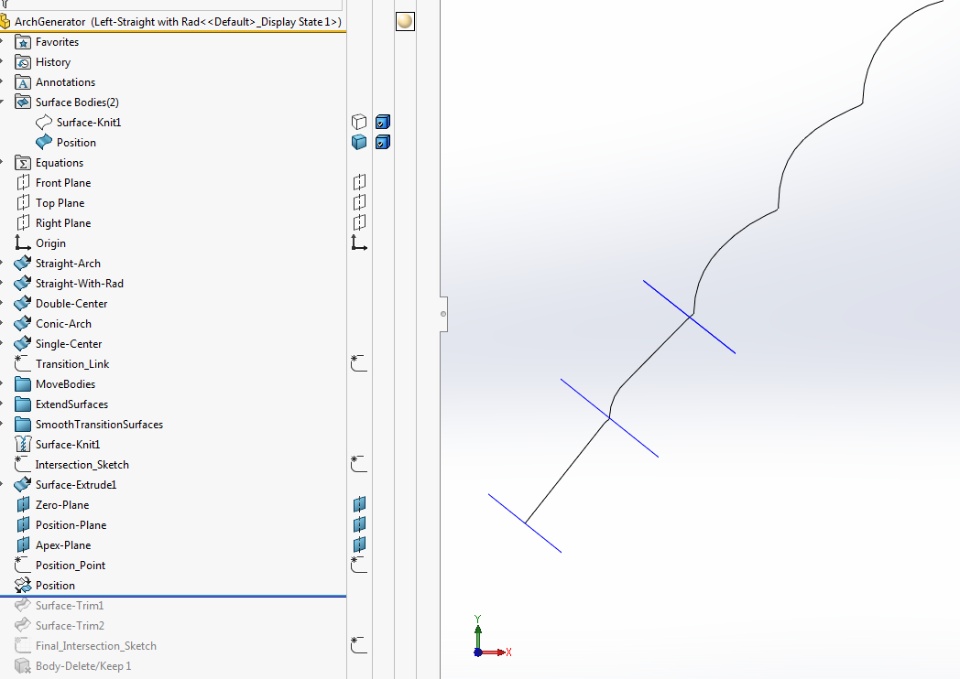
Task: Toggle Top Plane visibility in display pane
Action: (x=359, y=203)
